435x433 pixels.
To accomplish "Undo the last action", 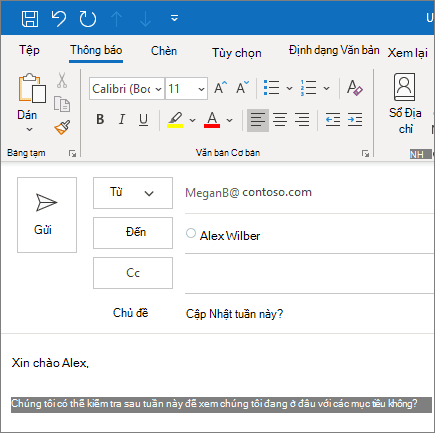I will pos(59,18).
